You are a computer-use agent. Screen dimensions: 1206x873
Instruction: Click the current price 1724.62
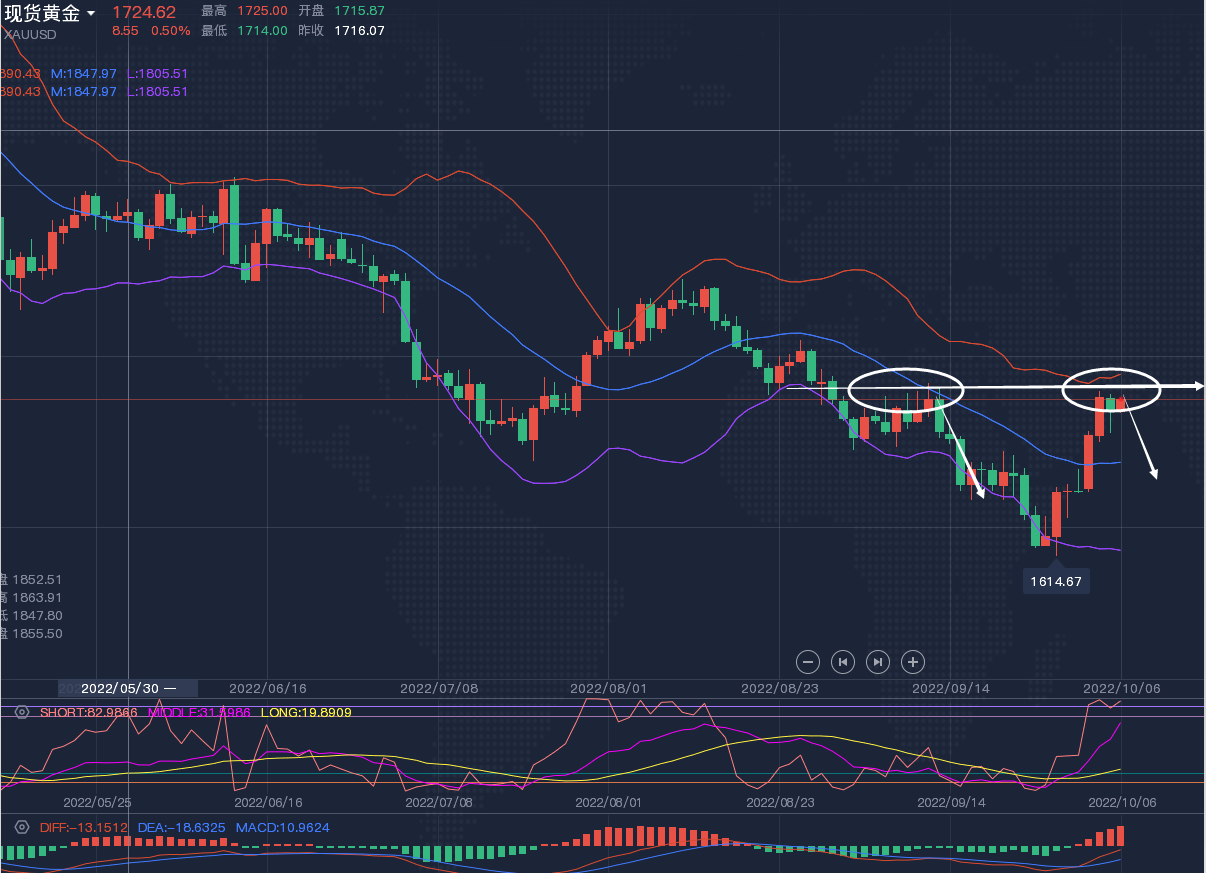coord(143,12)
